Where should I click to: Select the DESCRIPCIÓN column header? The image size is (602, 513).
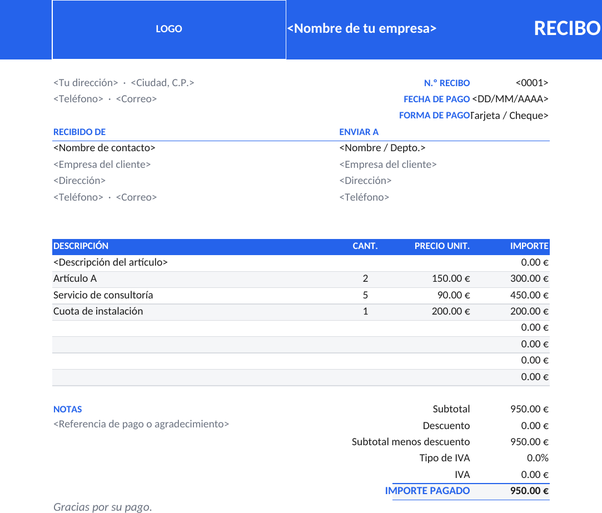[81, 246]
